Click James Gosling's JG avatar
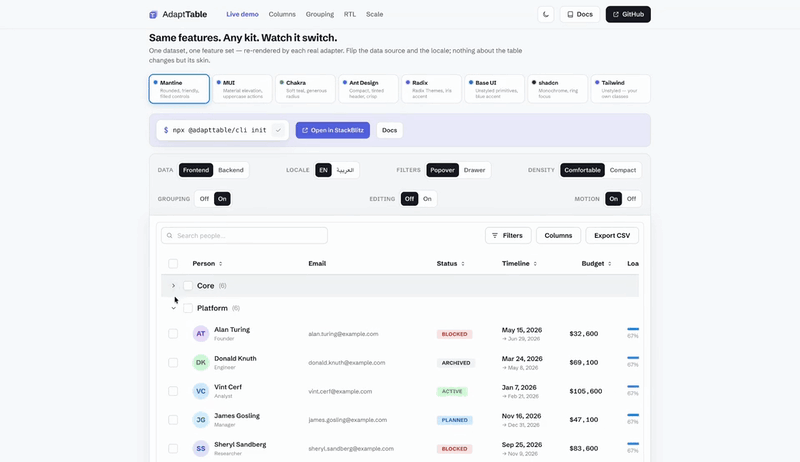Image resolution: width=800 pixels, height=462 pixels. click(201, 420)
